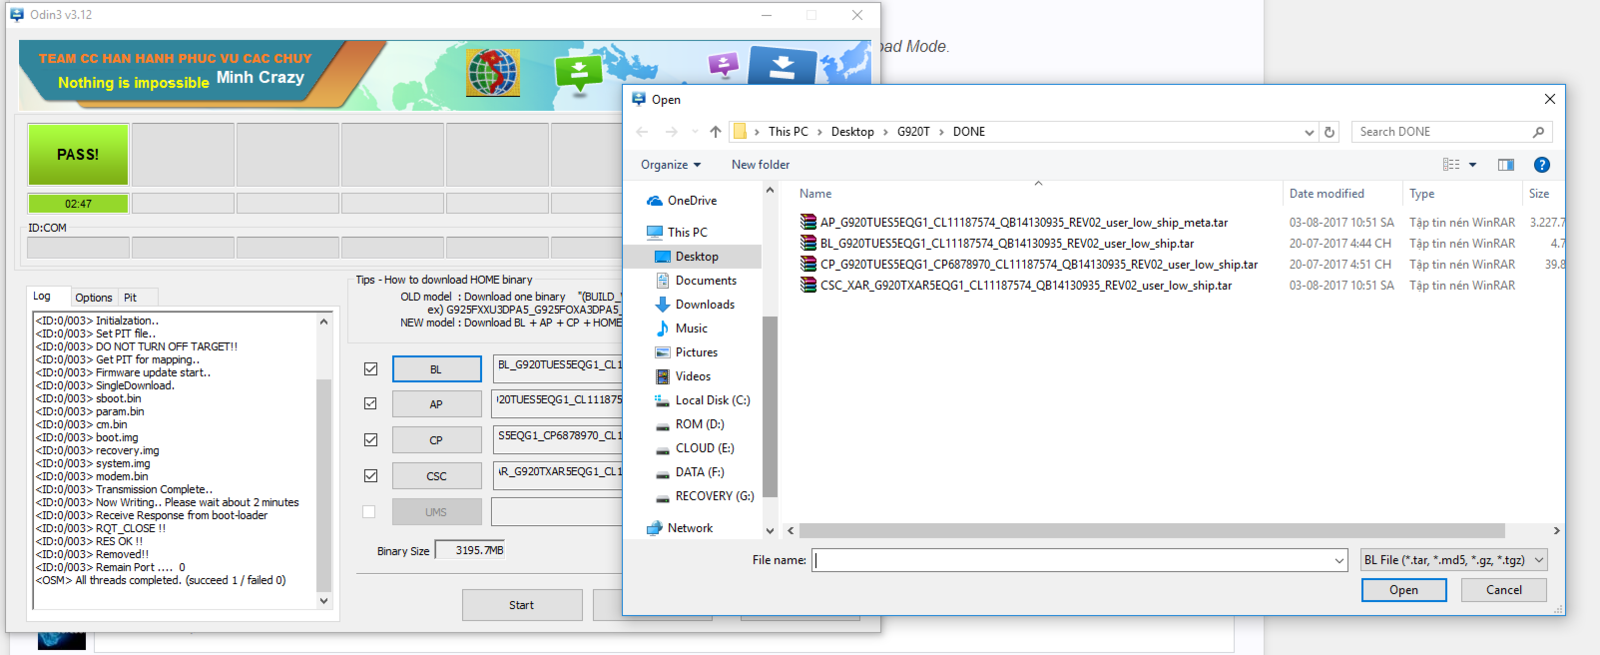Expand the address bar history dropdown

point(1309,132)
